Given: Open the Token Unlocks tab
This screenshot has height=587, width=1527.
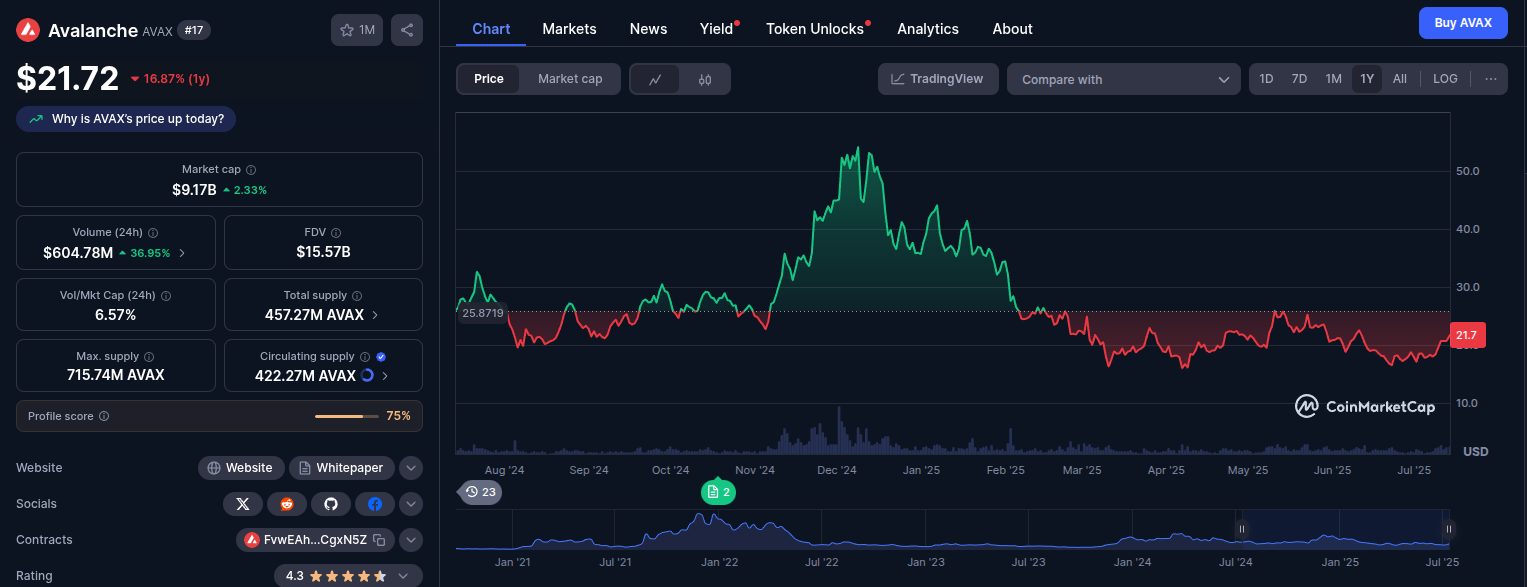Looking at the screenshot, I should (815, 29).
